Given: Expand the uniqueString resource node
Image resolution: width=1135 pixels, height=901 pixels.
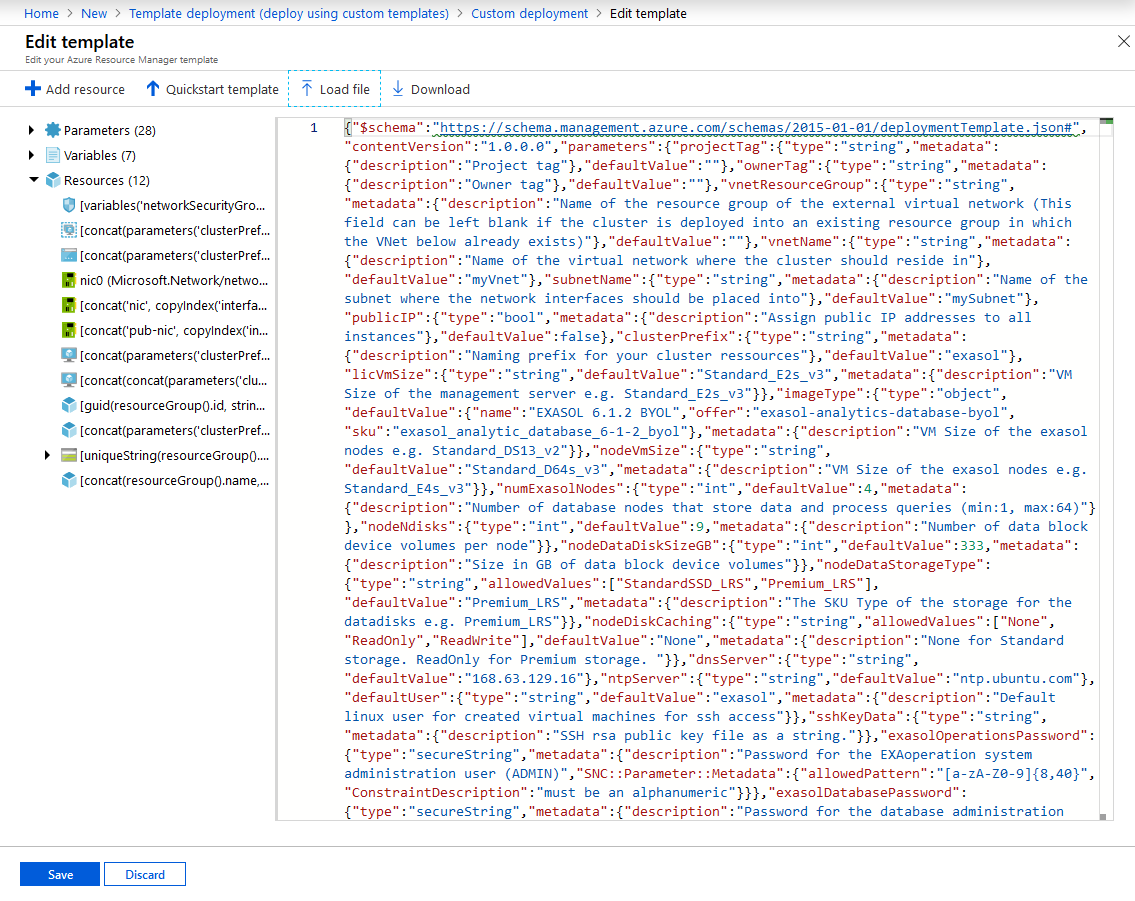Looking at the screenshot, I should point(47,456).
